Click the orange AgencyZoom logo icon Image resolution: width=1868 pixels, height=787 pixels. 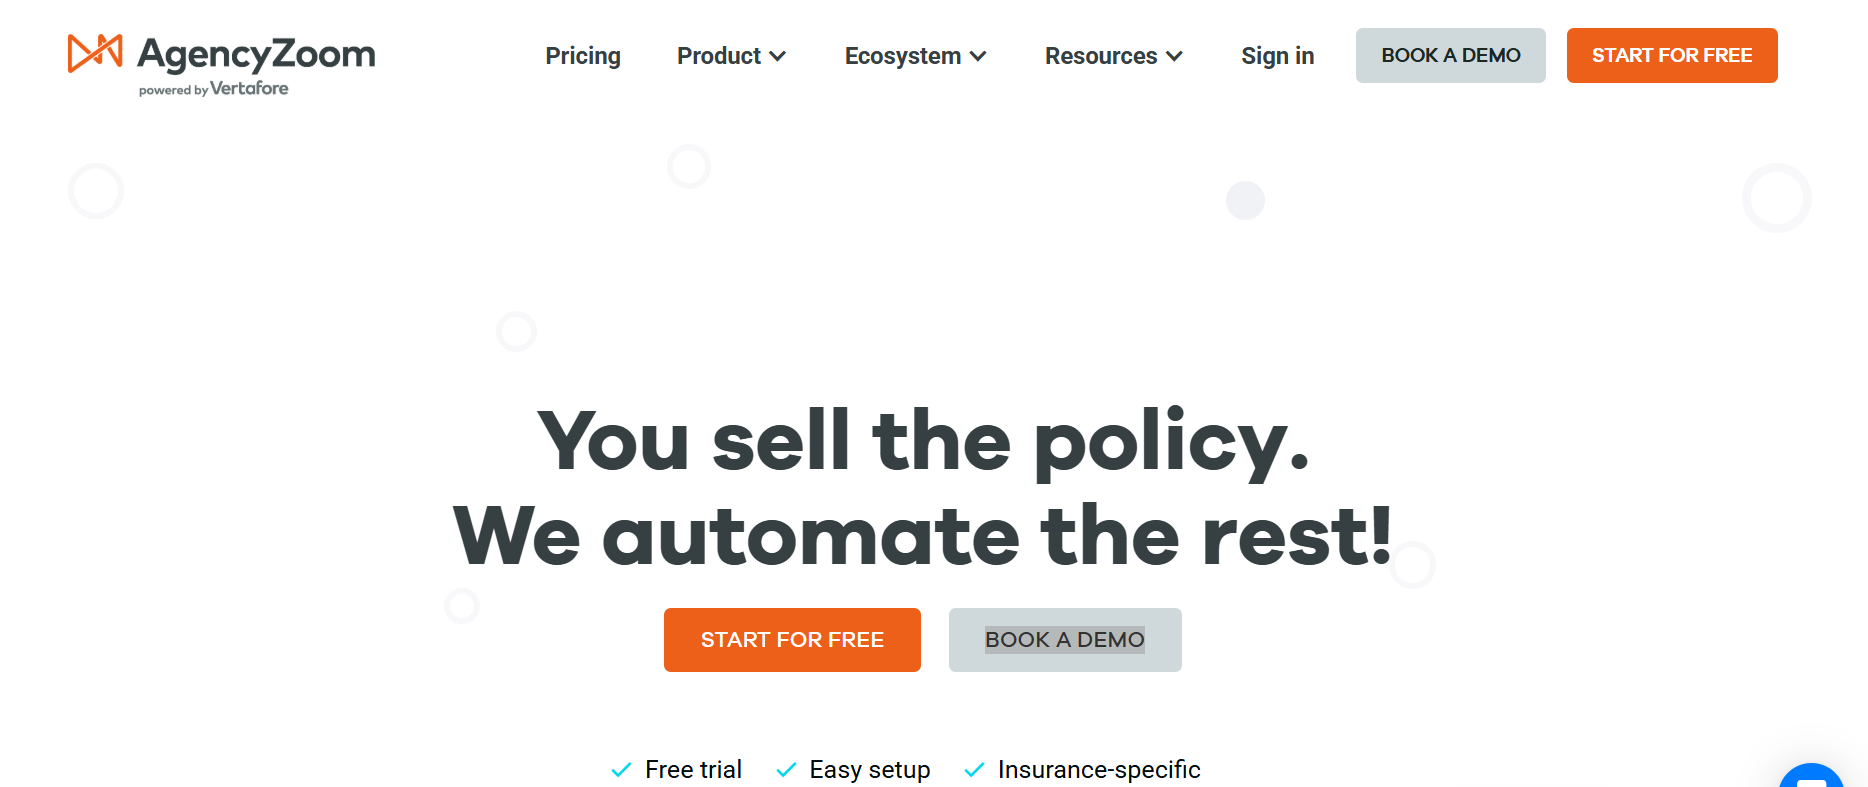(x=95, y=53)
